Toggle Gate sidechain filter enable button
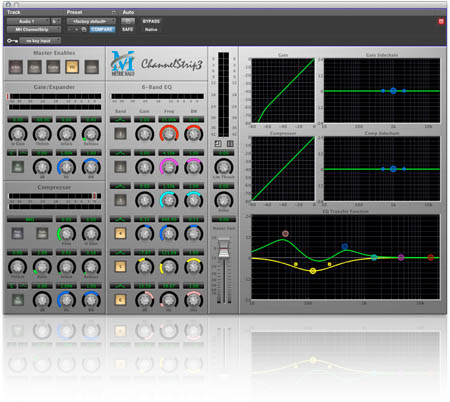This screenshot has width=450, height=402. click(x=17, y=167)
